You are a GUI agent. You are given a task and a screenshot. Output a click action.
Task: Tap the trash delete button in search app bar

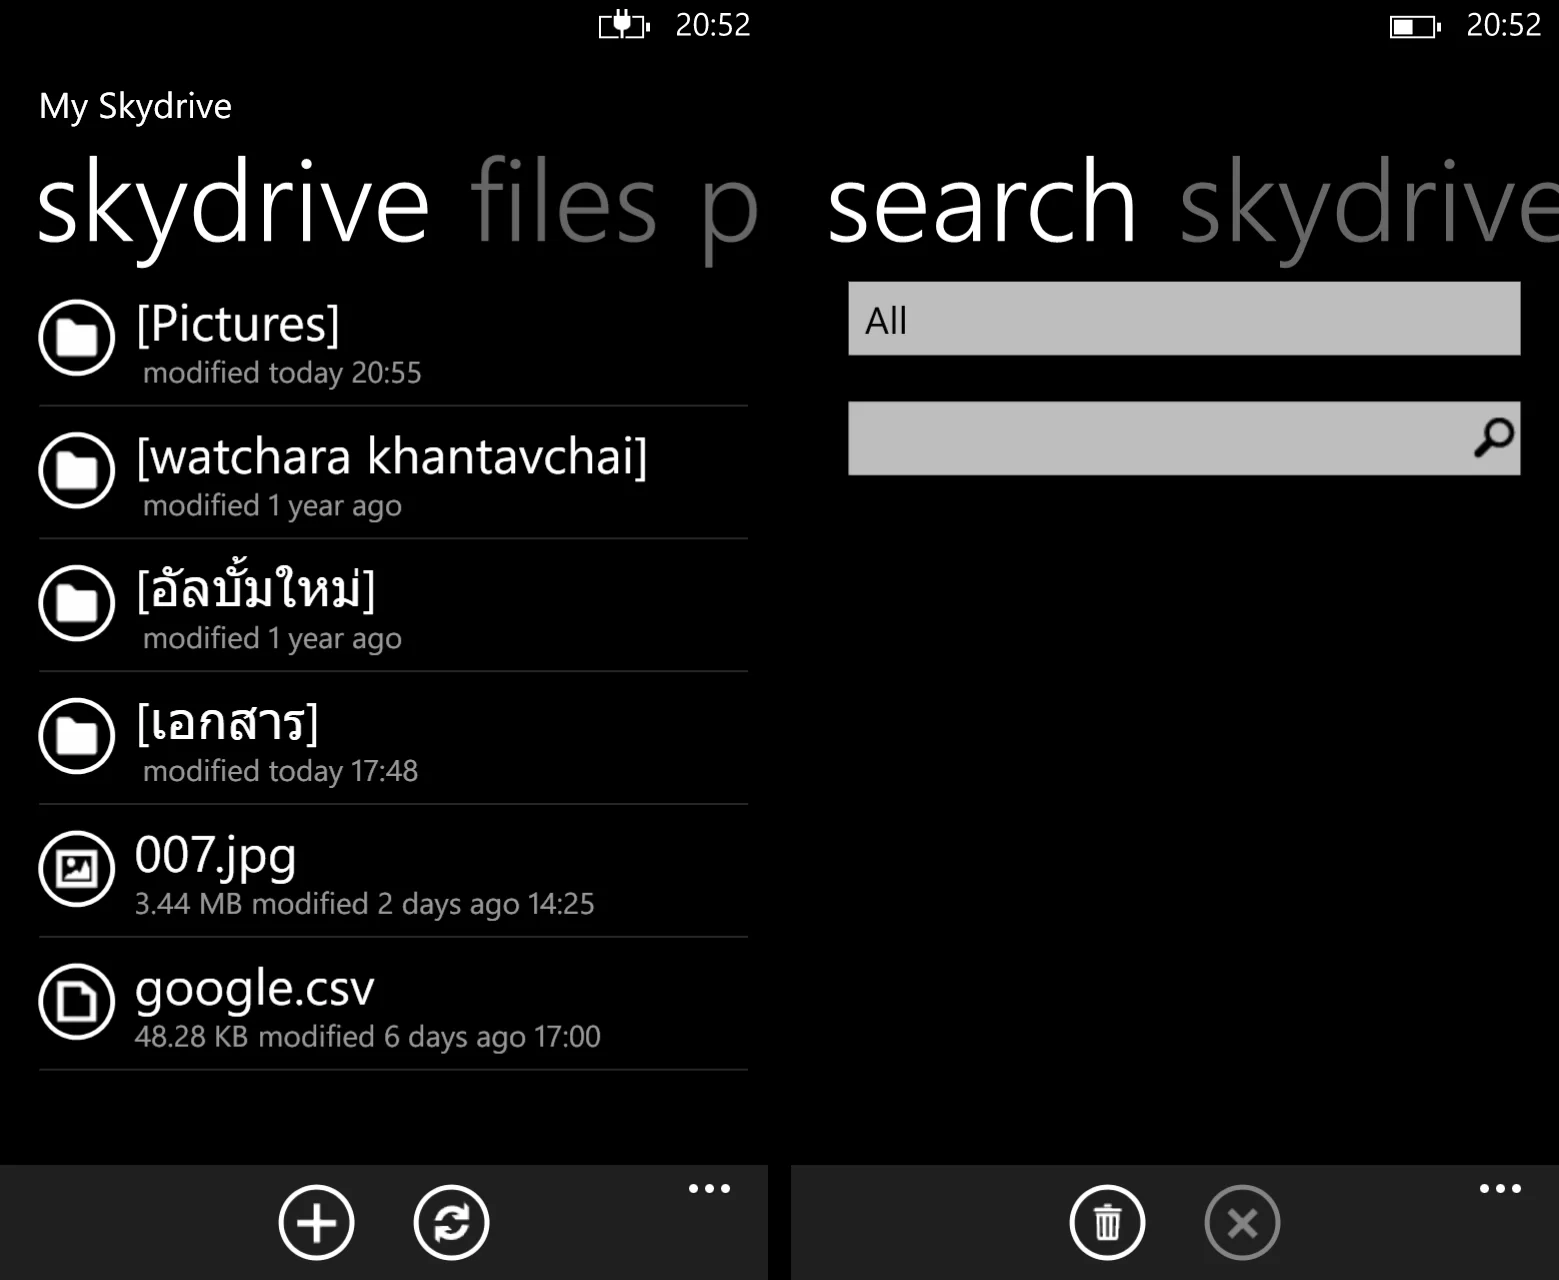pos(1107,1223)
